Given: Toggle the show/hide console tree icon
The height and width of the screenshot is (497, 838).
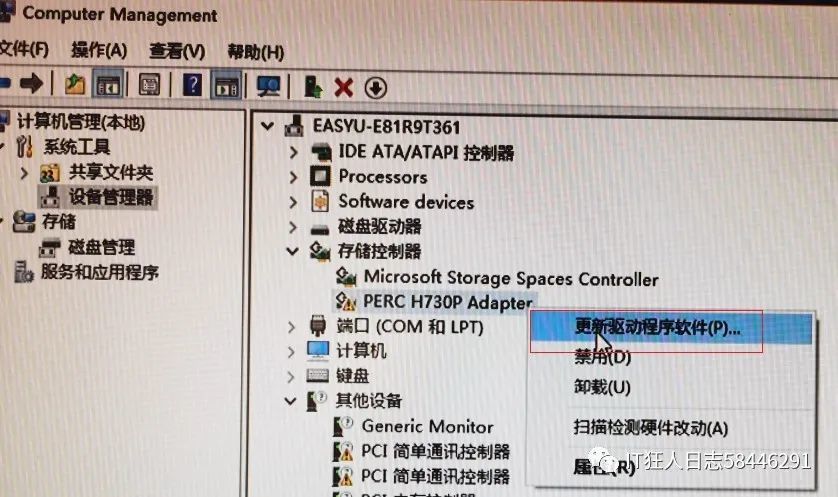Looking at the screenshot, I should tap(107, 84).
